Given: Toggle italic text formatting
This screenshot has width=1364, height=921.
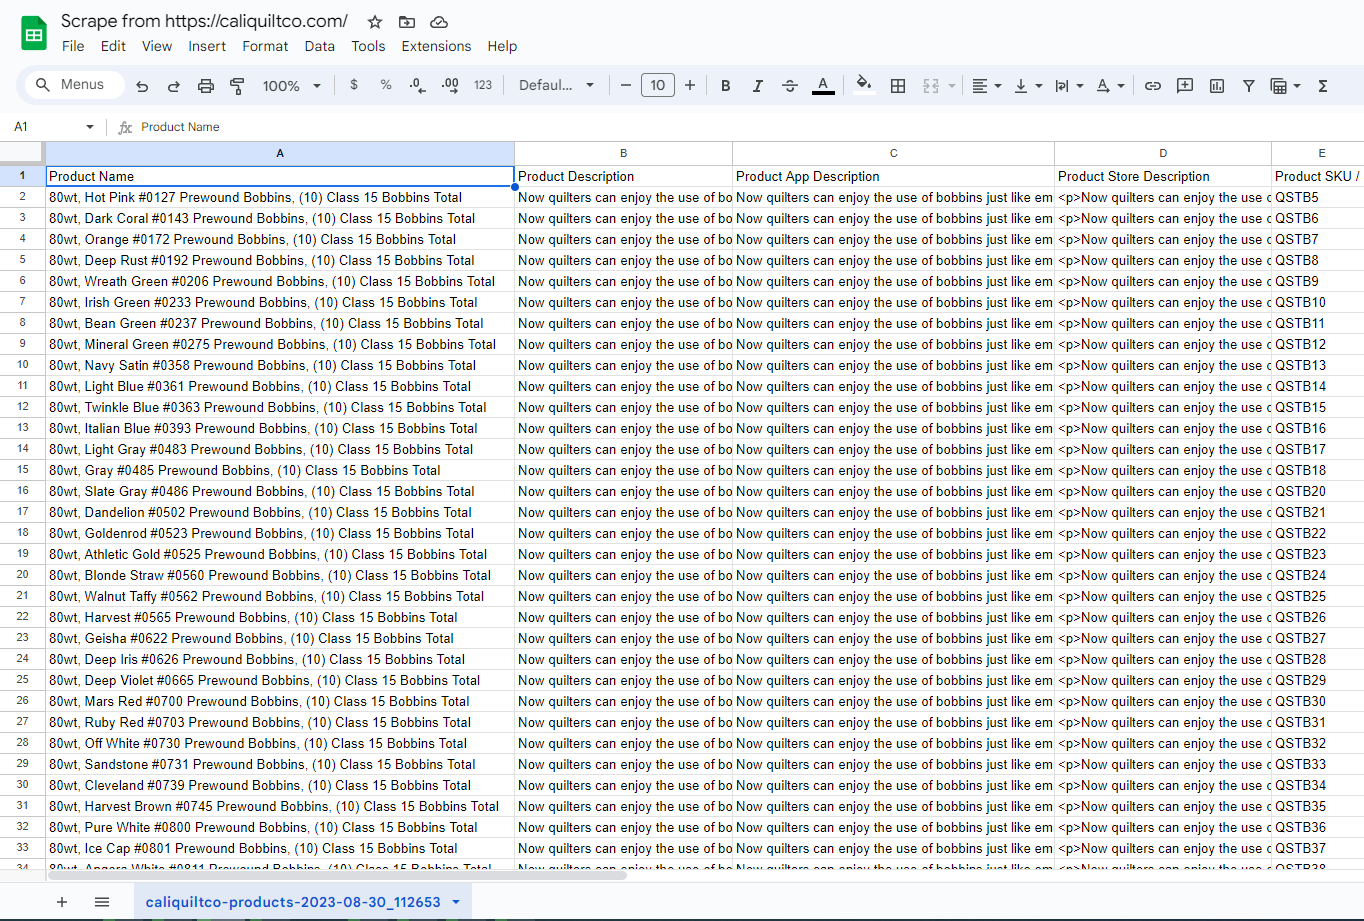Looking at the screenshot, I should tap(757, 86).
